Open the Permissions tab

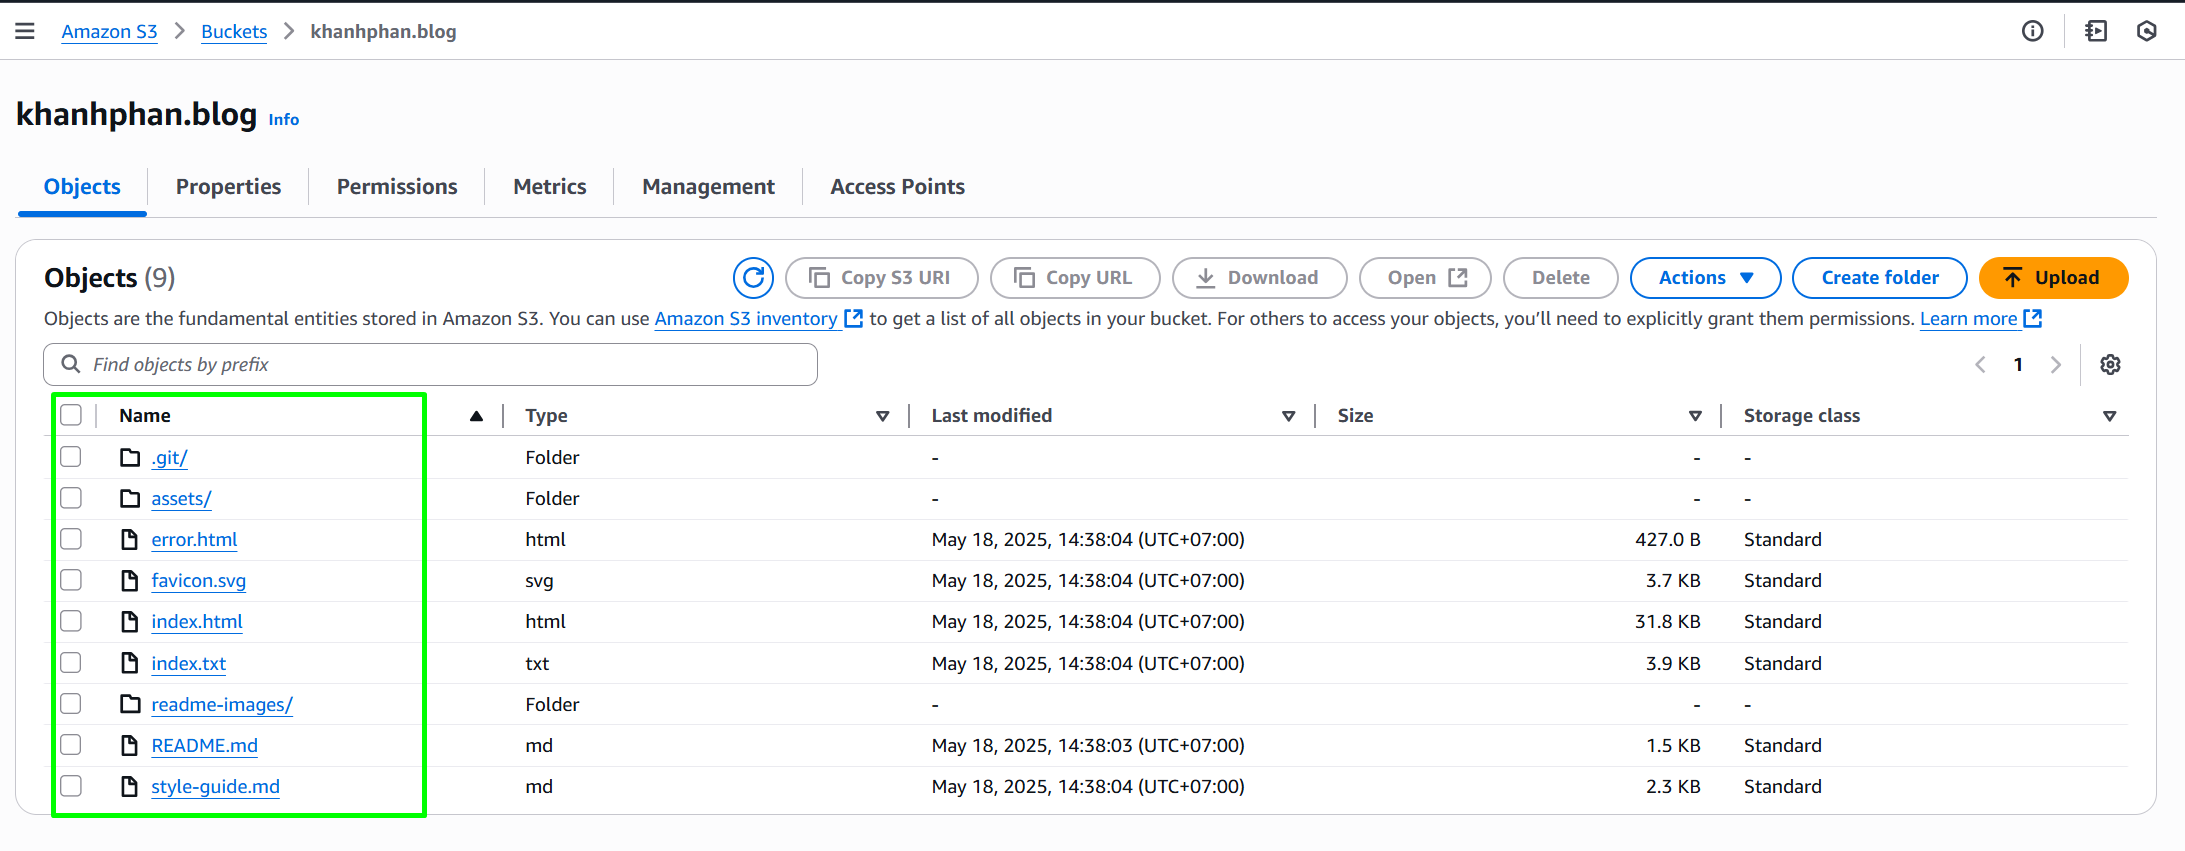(397, 187)
